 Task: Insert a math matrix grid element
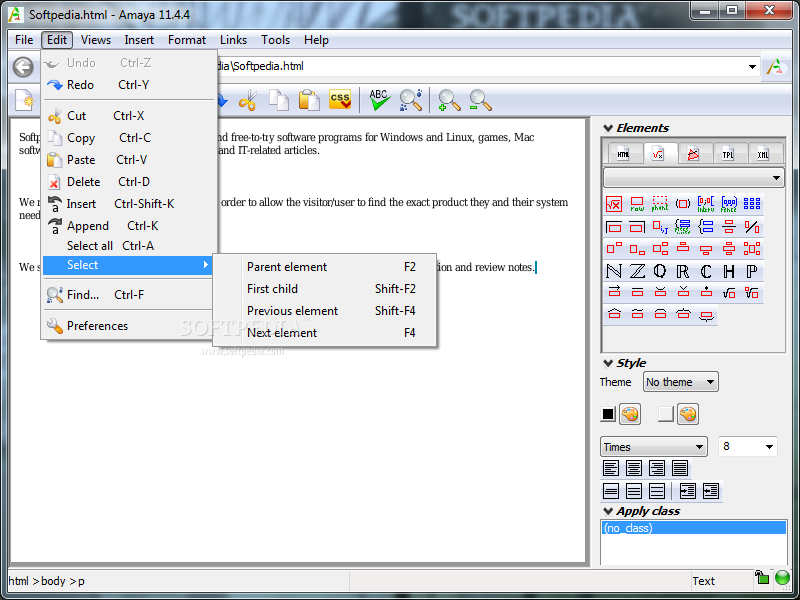point(752,204)
